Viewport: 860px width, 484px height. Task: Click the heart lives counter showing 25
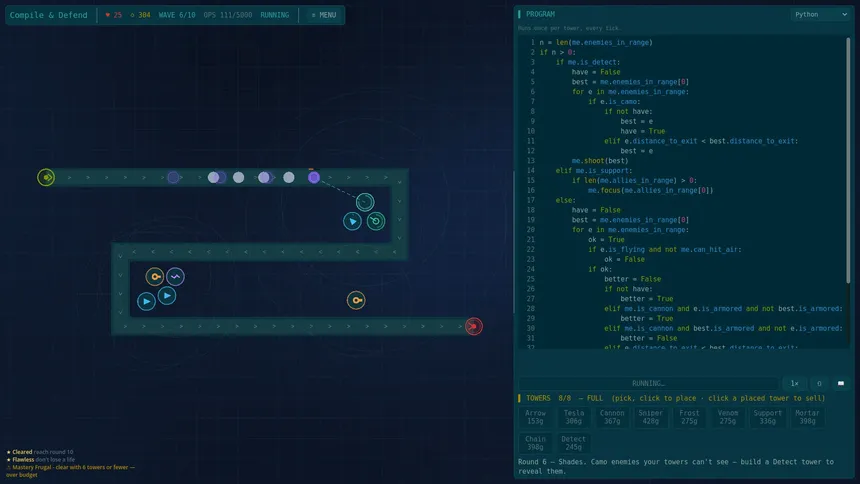[114, 15]
